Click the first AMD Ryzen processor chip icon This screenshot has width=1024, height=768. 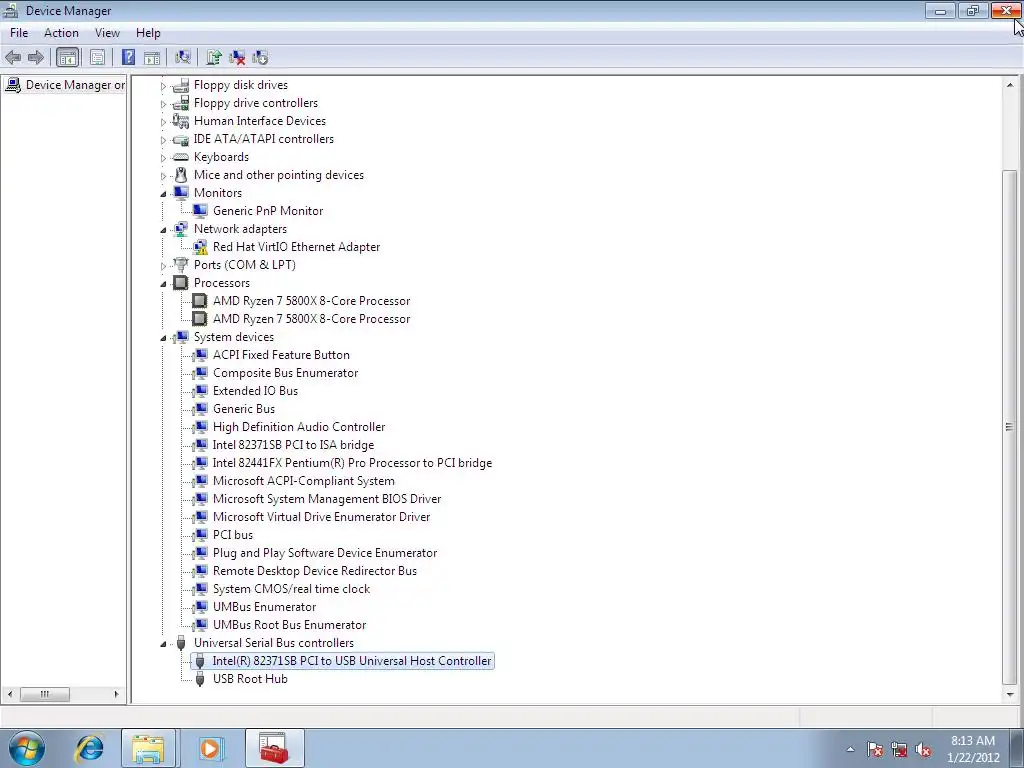pos(200,300)
